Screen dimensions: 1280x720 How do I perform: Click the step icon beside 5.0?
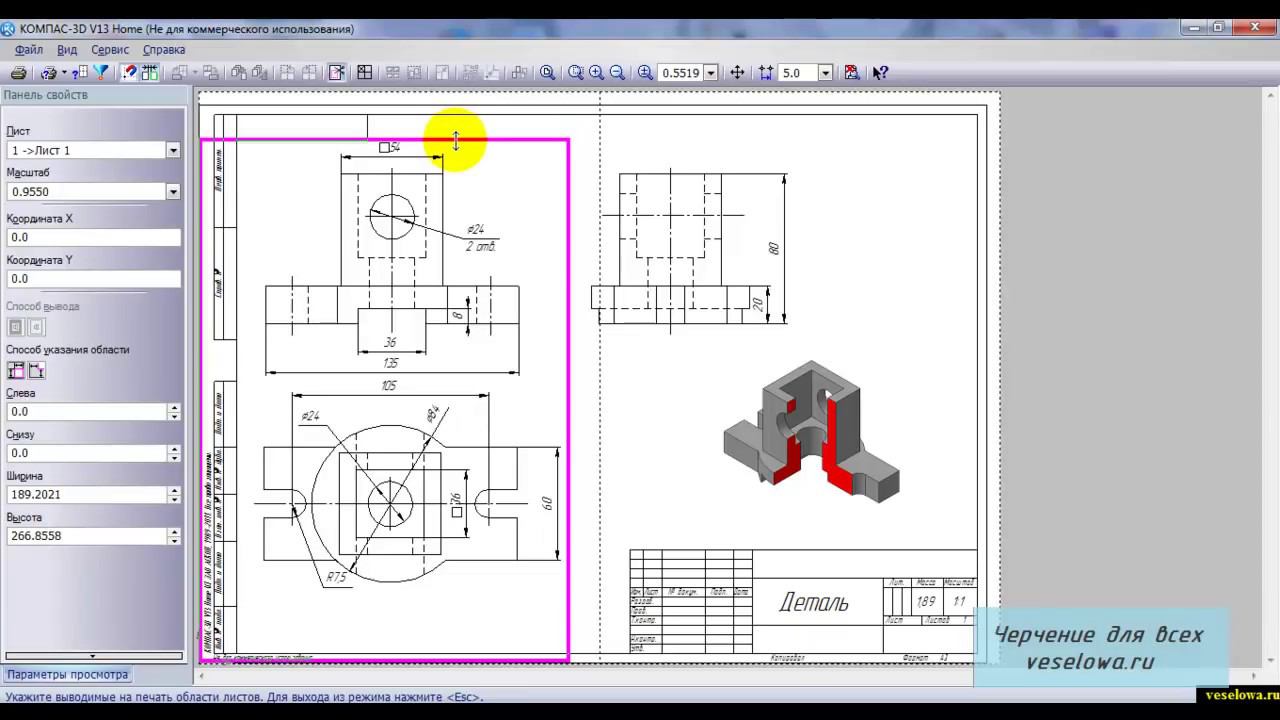766,73
